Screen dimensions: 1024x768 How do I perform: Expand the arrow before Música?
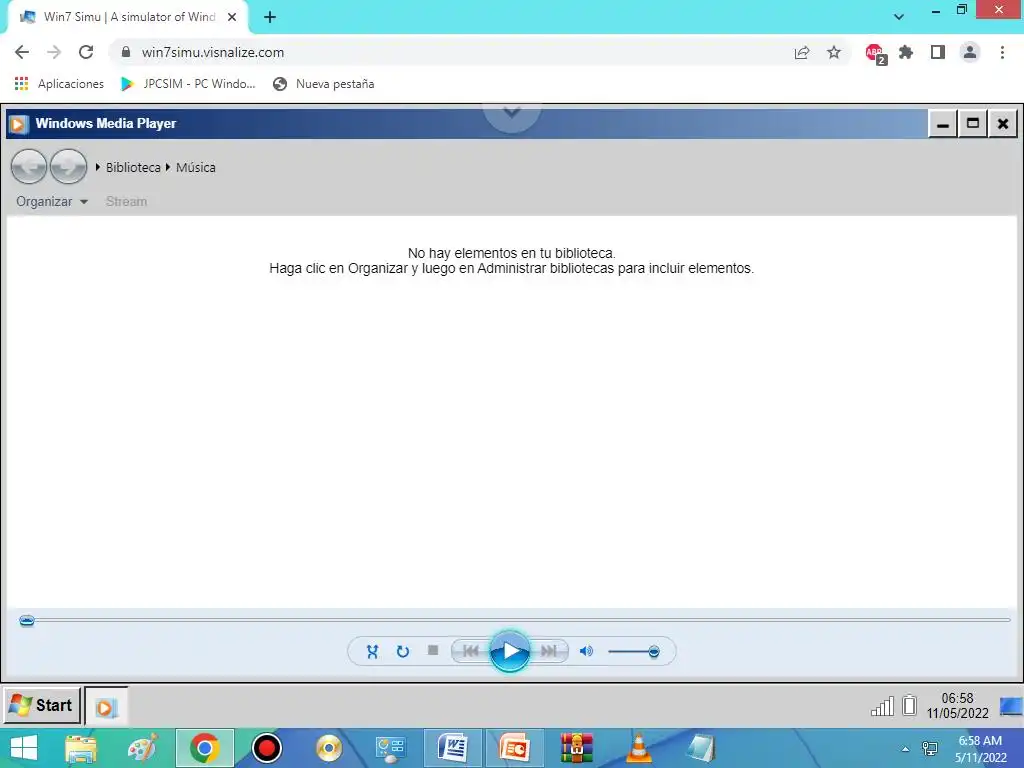click(168, 167)
